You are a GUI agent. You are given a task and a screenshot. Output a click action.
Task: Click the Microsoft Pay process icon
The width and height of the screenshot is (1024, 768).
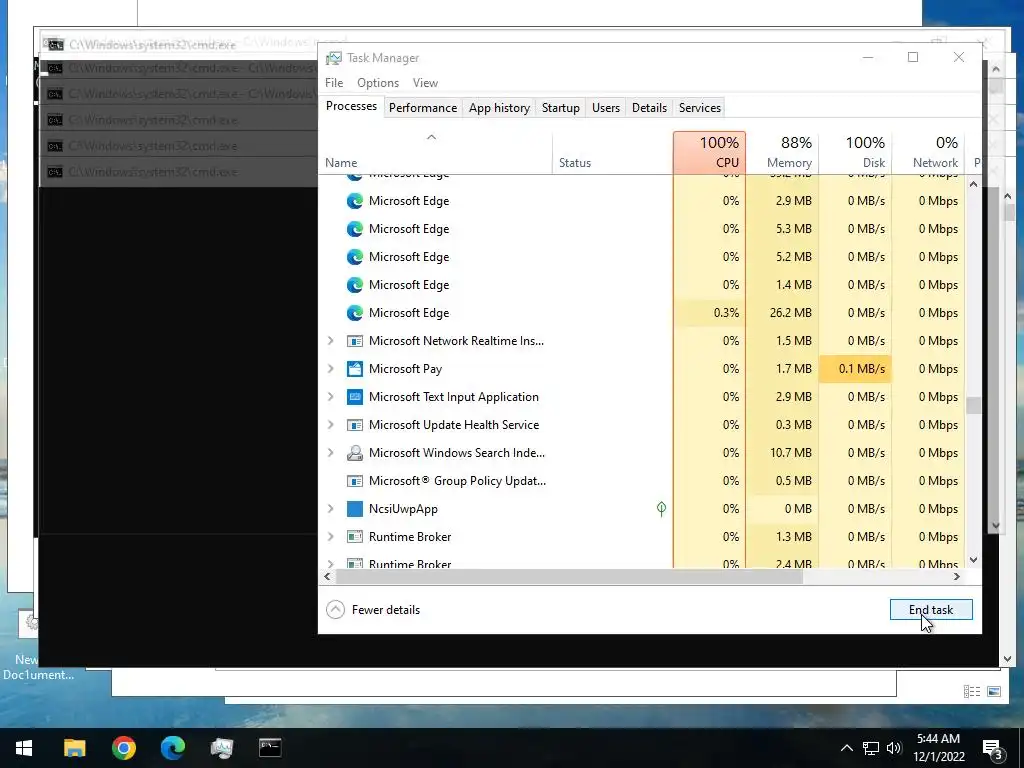[x=355, y=369]
